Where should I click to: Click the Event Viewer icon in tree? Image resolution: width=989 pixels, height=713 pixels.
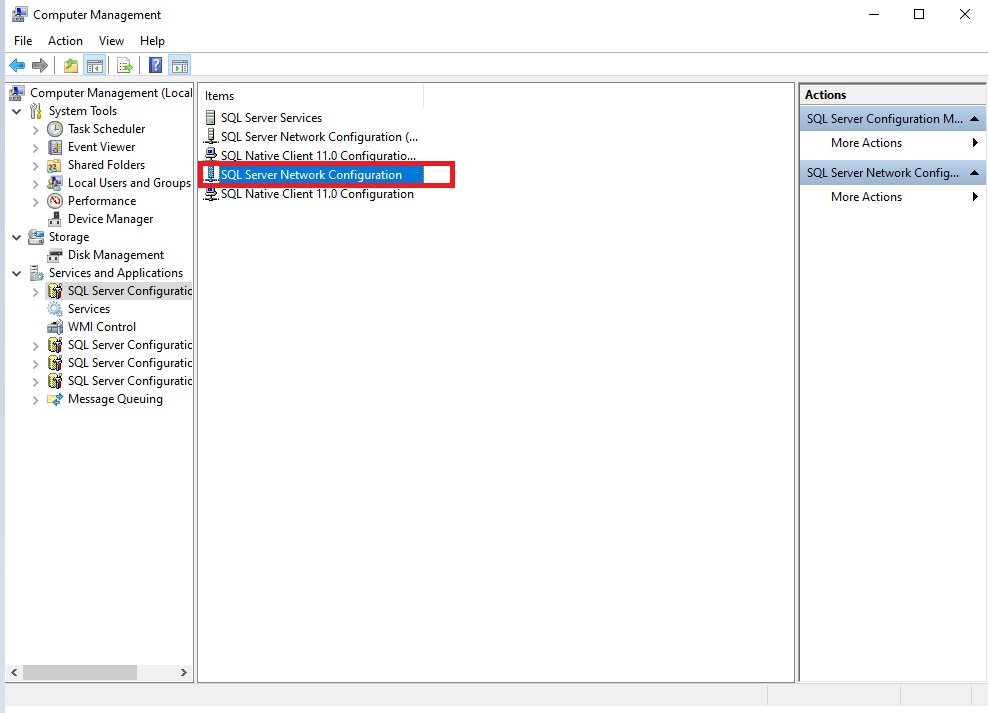pos(56,147)
